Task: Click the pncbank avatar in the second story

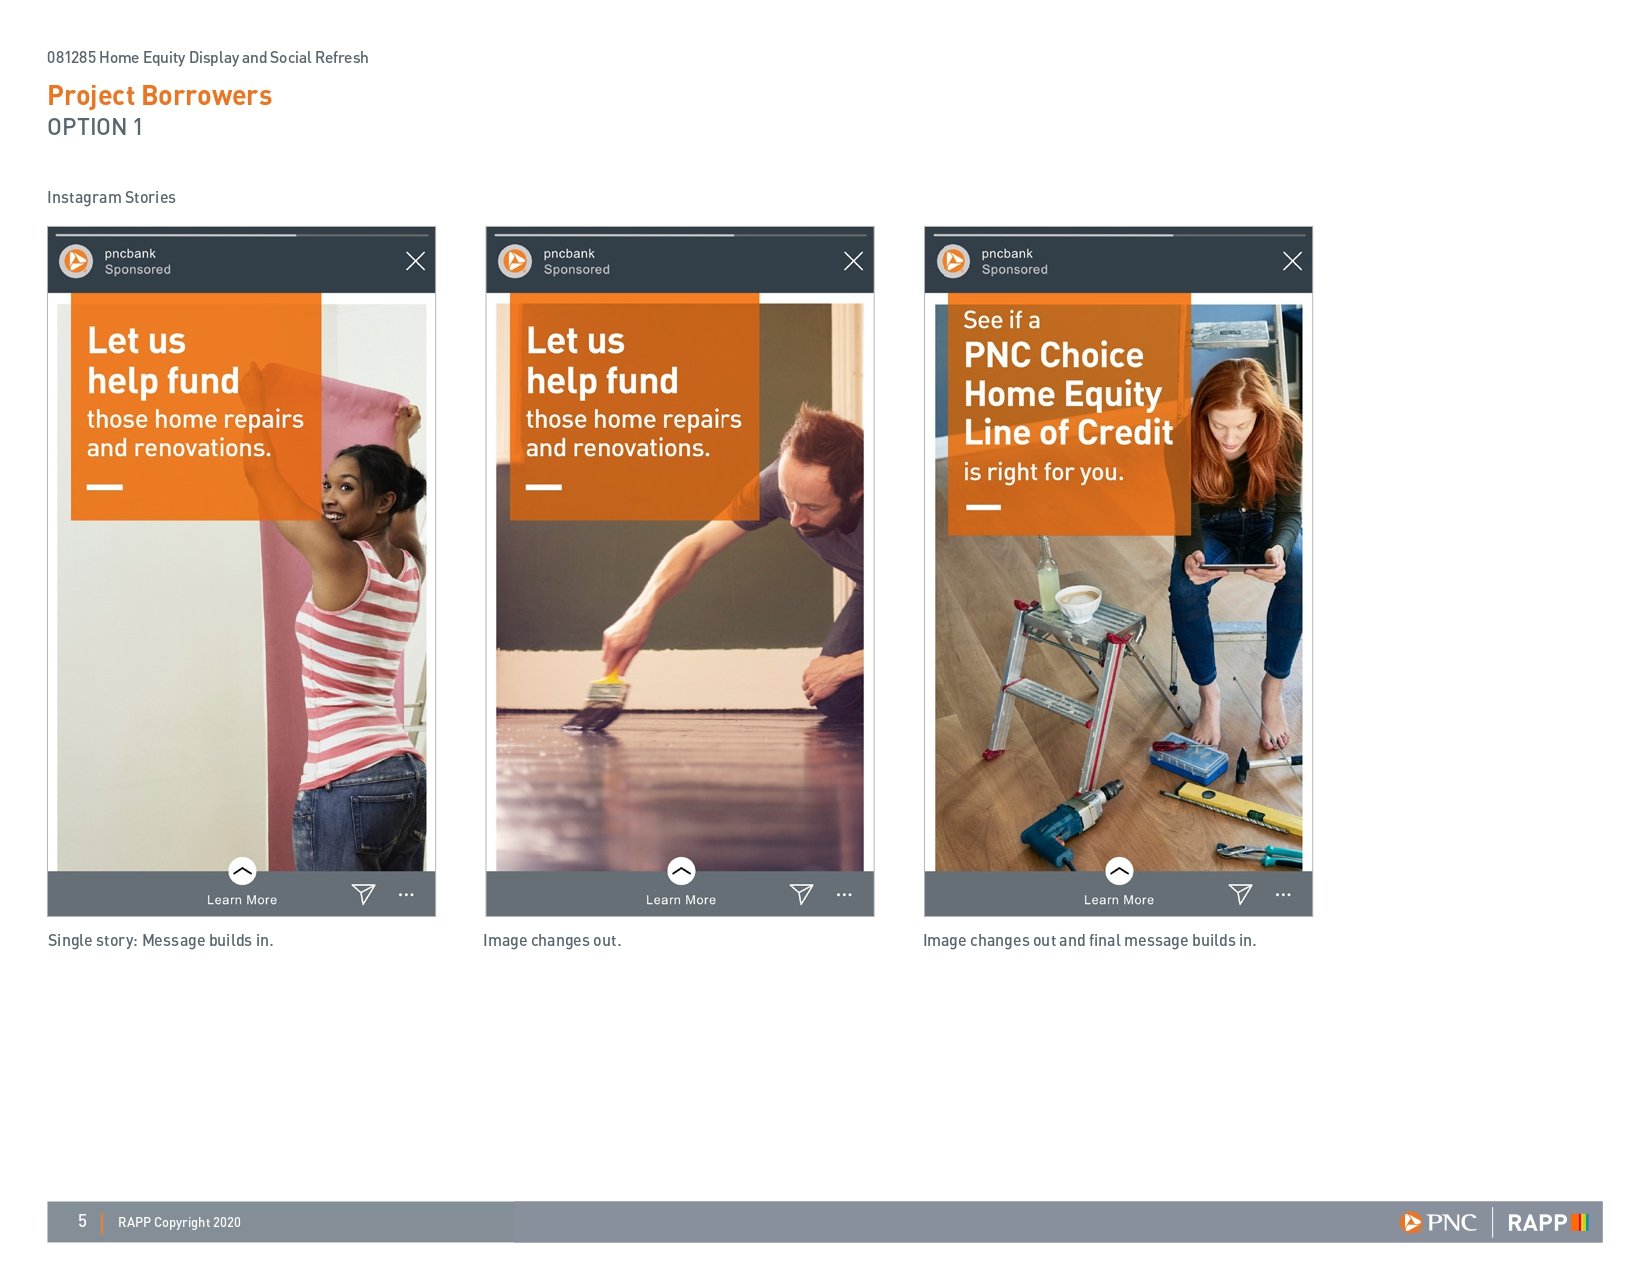Action: point(515,261)
